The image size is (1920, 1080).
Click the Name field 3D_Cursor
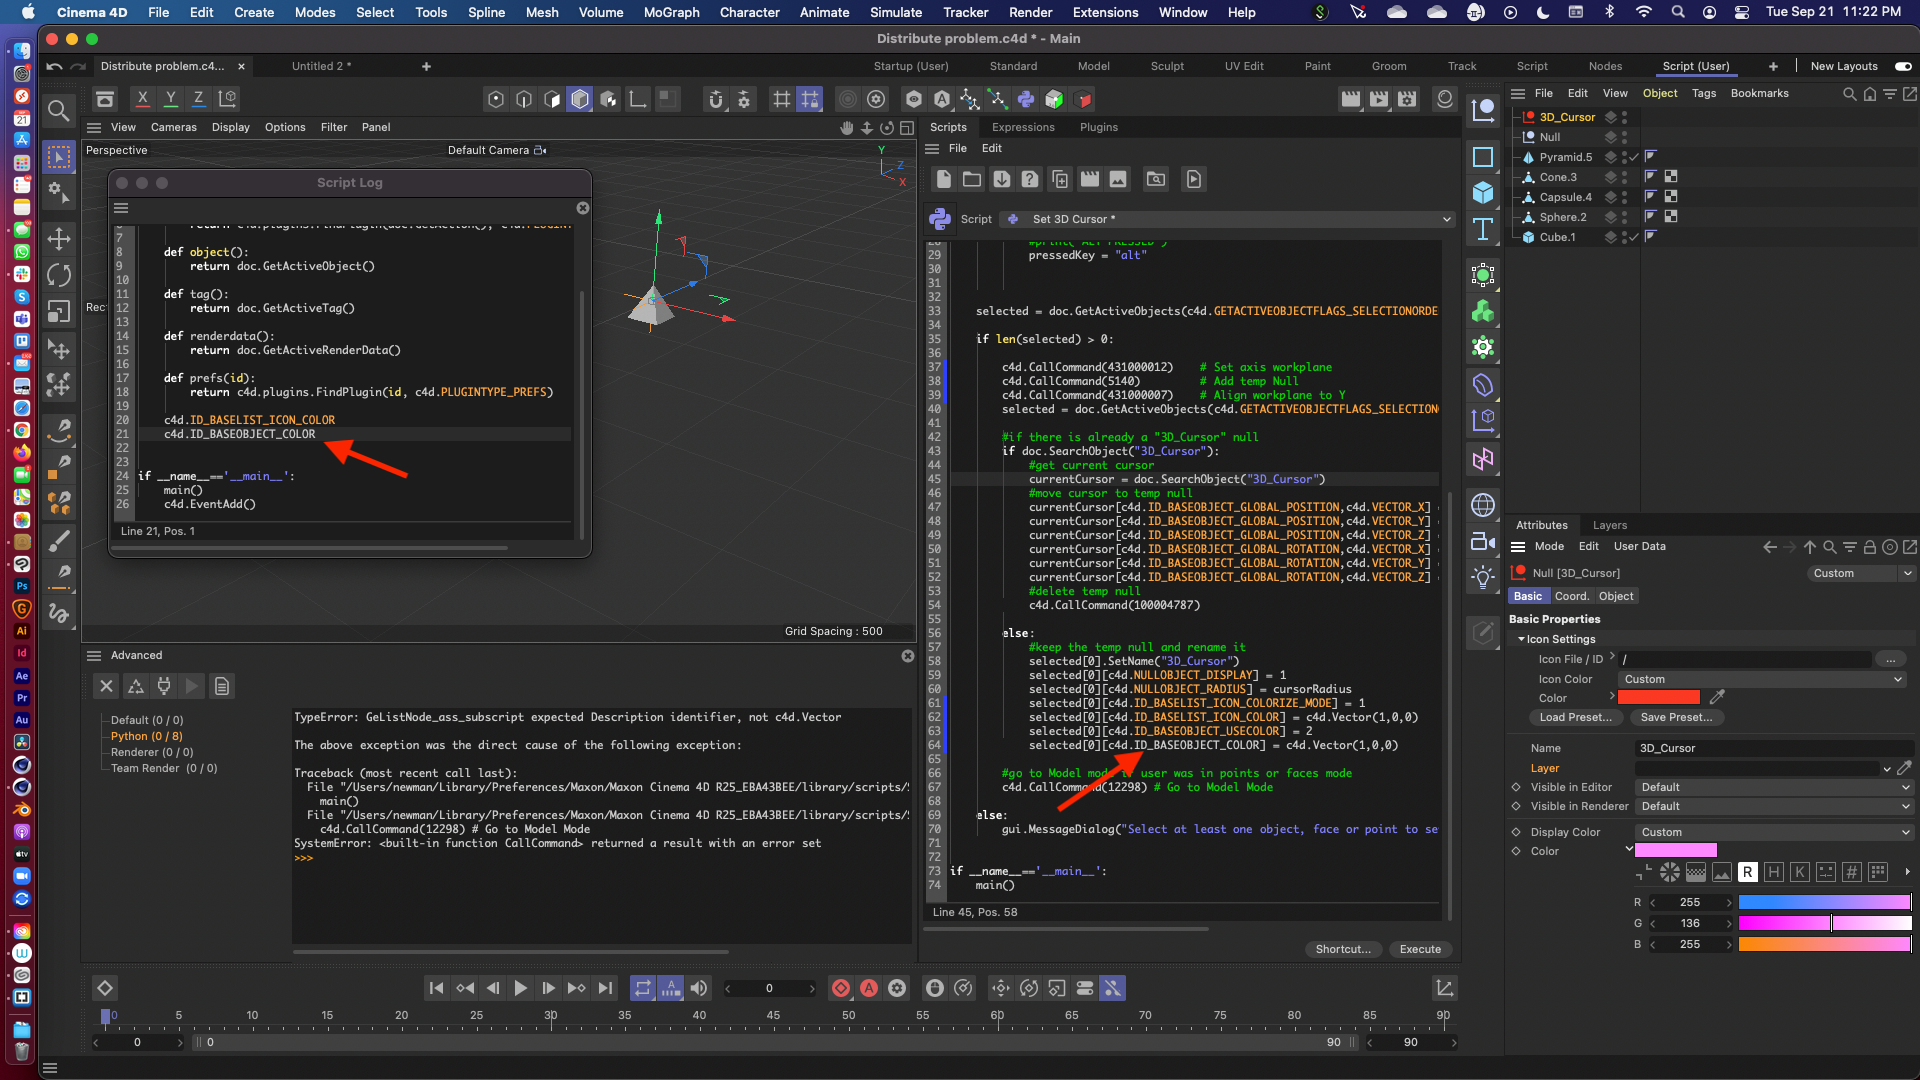click(1773, 748)
